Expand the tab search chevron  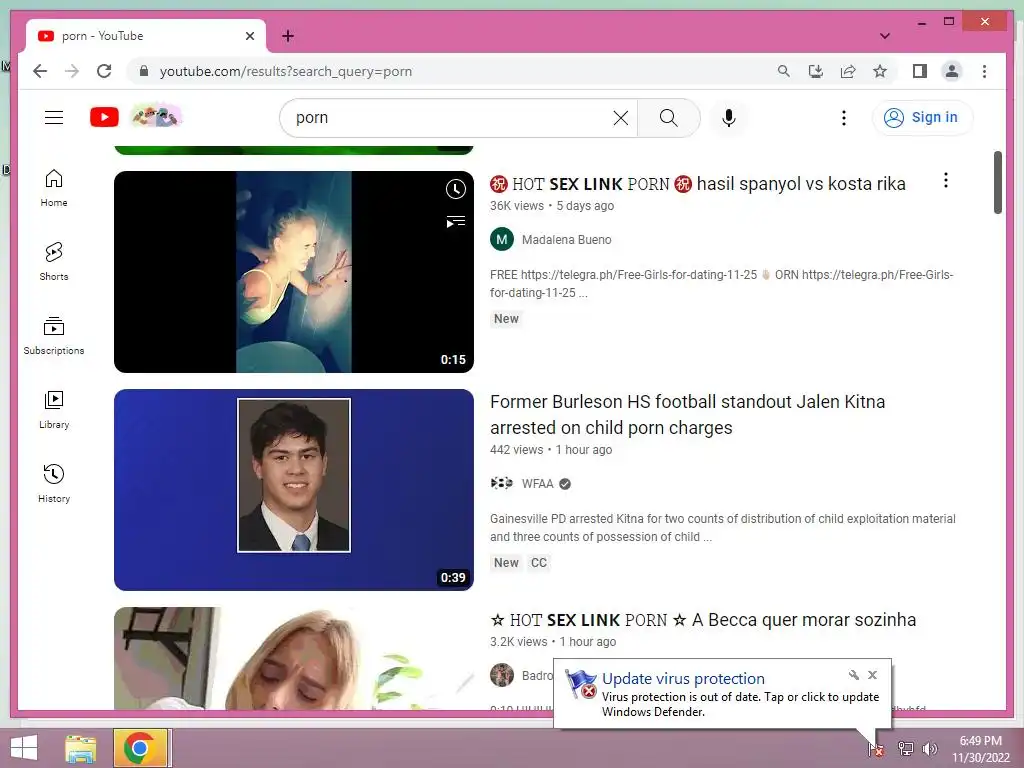coord(885,36)
